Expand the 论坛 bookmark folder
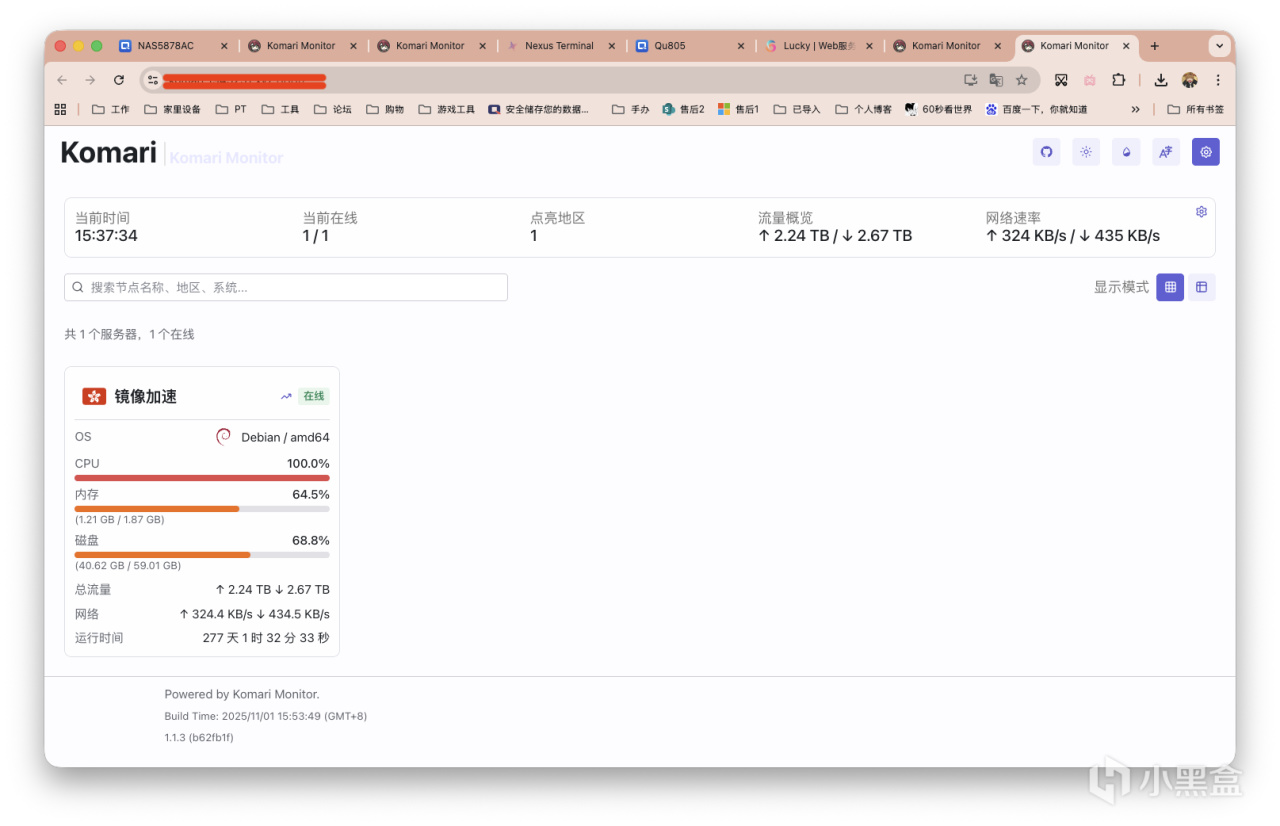Image resolution: width=1280 pixels, height=826 pixels. pos(332,109)
